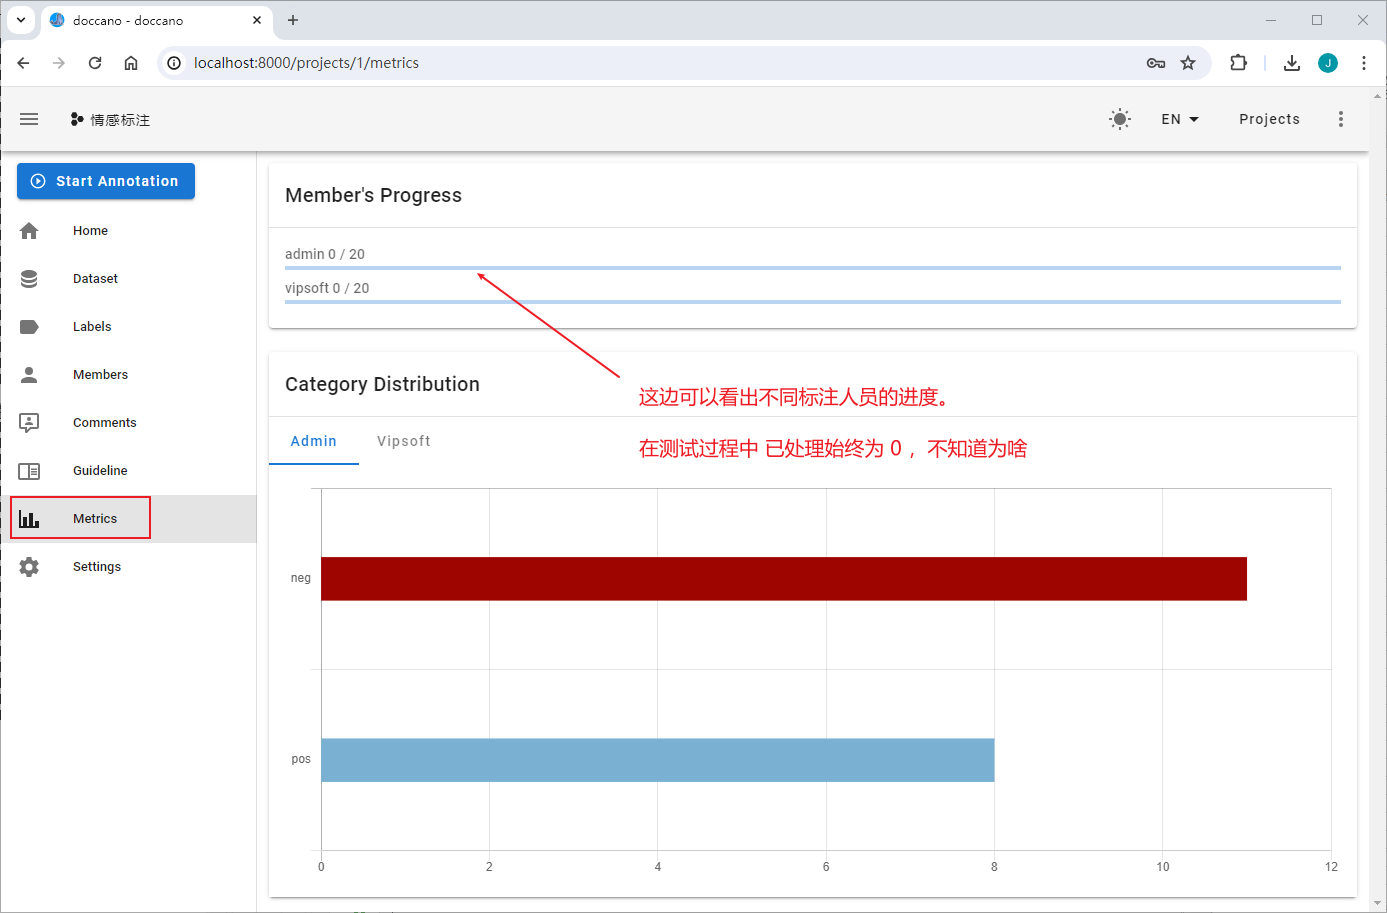Open the Members person icon
Viewport: 1387px width, 913px height.
[29, 375]
